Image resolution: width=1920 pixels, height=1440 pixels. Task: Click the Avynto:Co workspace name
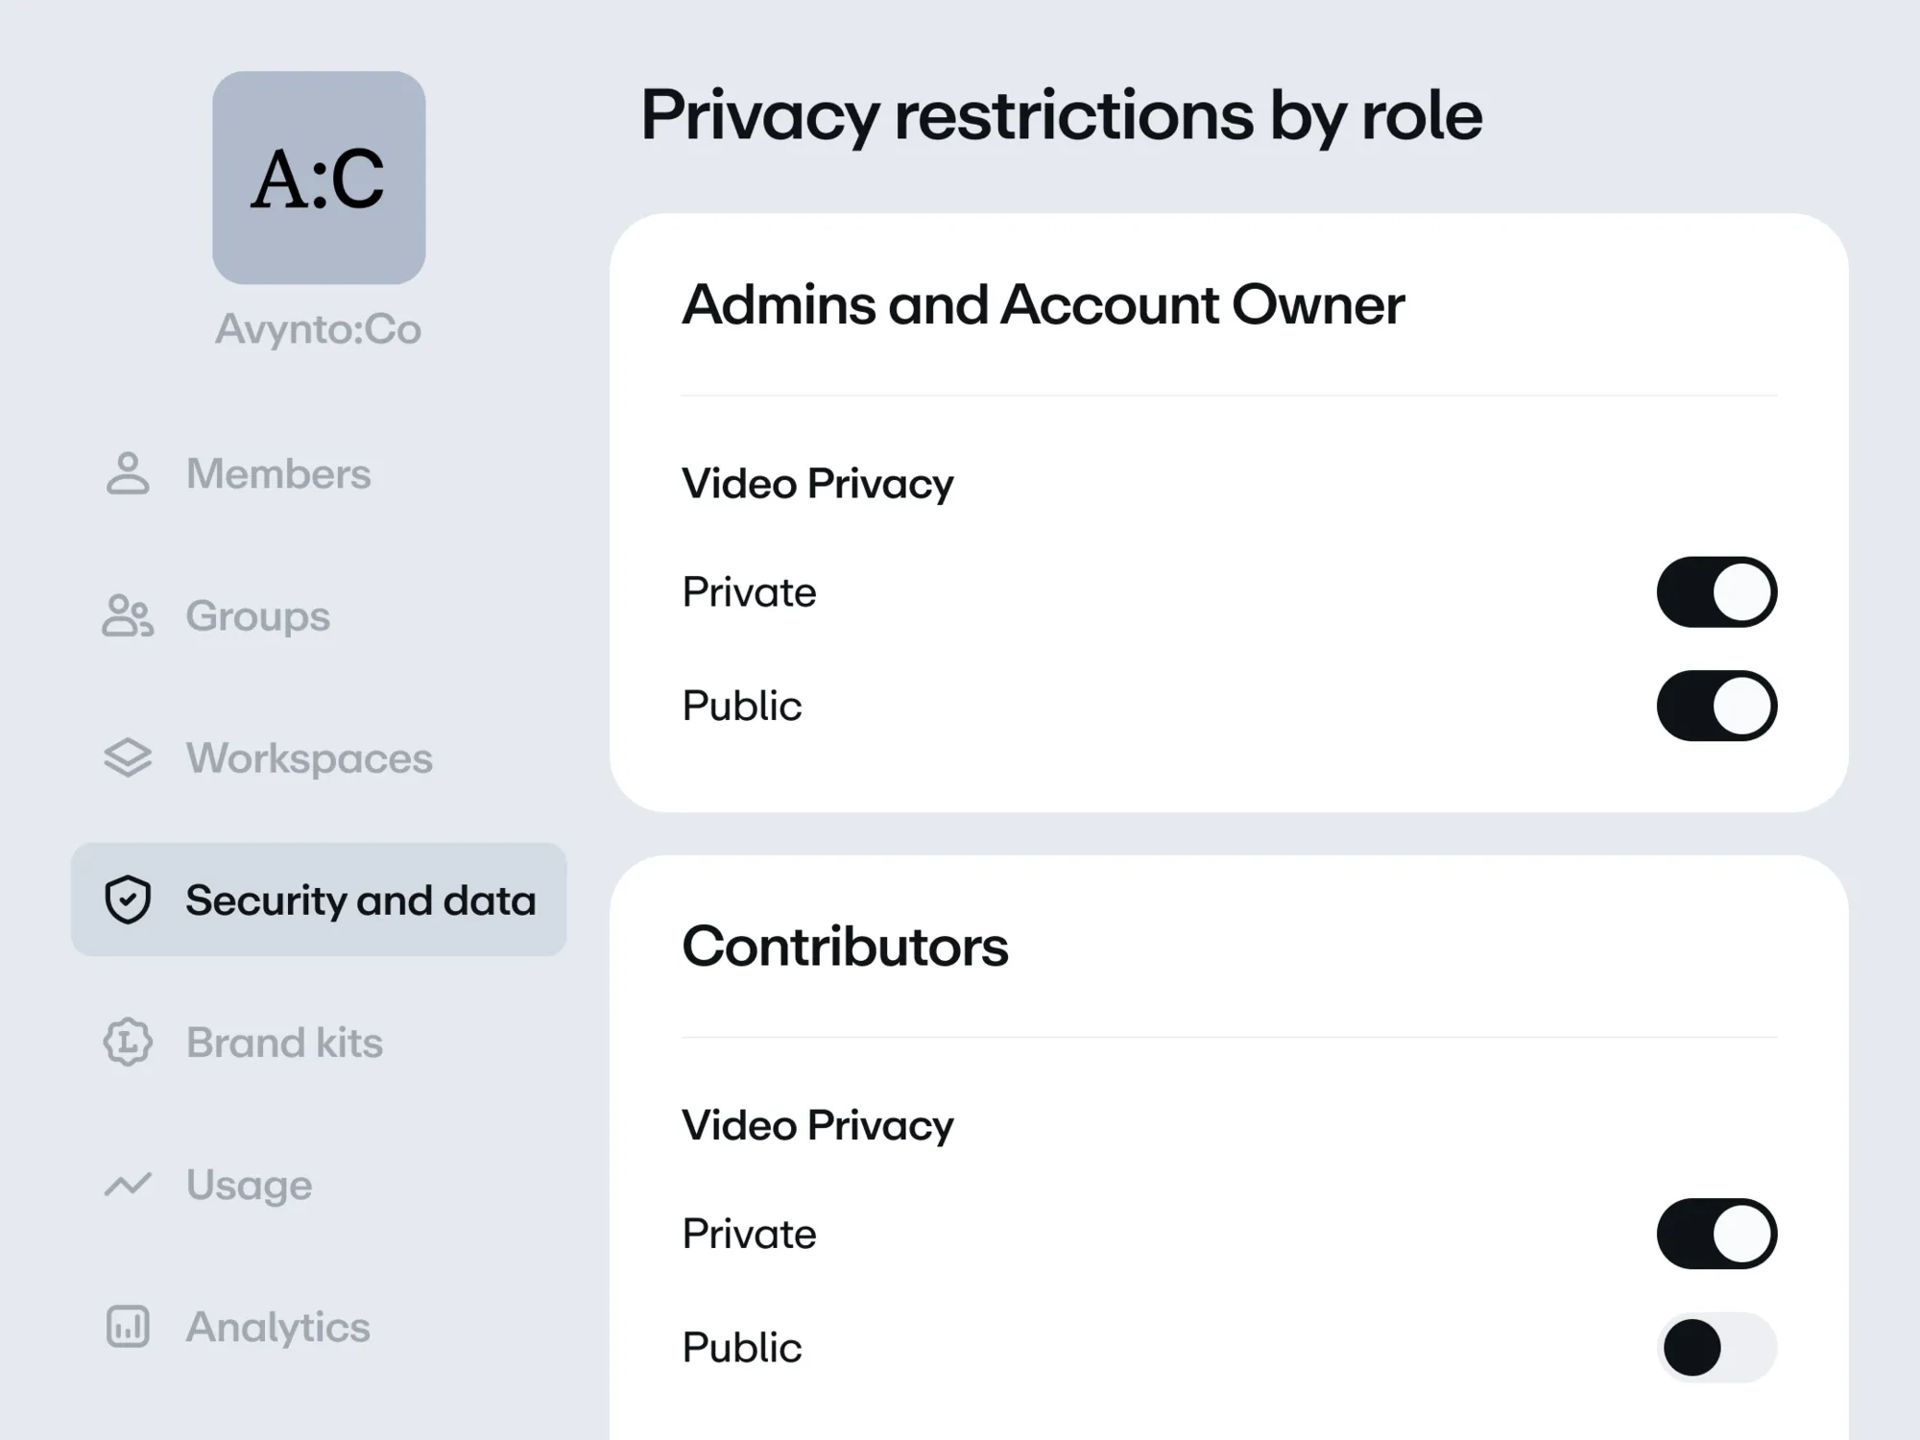pyautogui.click(x=319, y=329)
